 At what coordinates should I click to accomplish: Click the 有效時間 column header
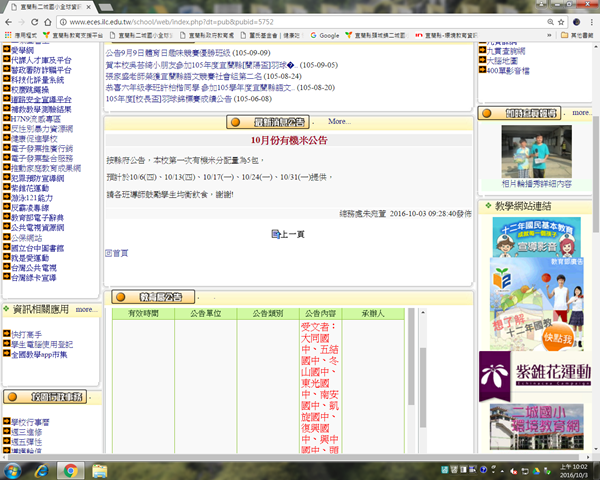[x=143, y=313]
